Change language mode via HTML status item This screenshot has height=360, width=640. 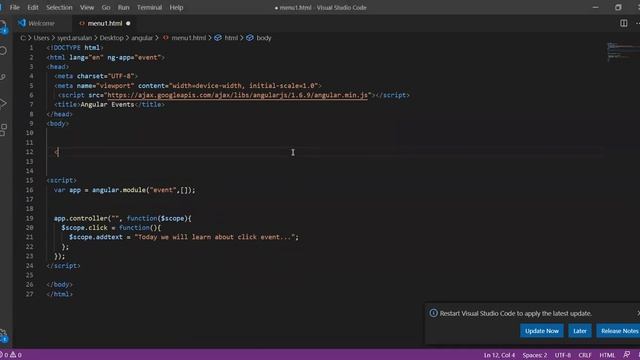tap(607, 355)
